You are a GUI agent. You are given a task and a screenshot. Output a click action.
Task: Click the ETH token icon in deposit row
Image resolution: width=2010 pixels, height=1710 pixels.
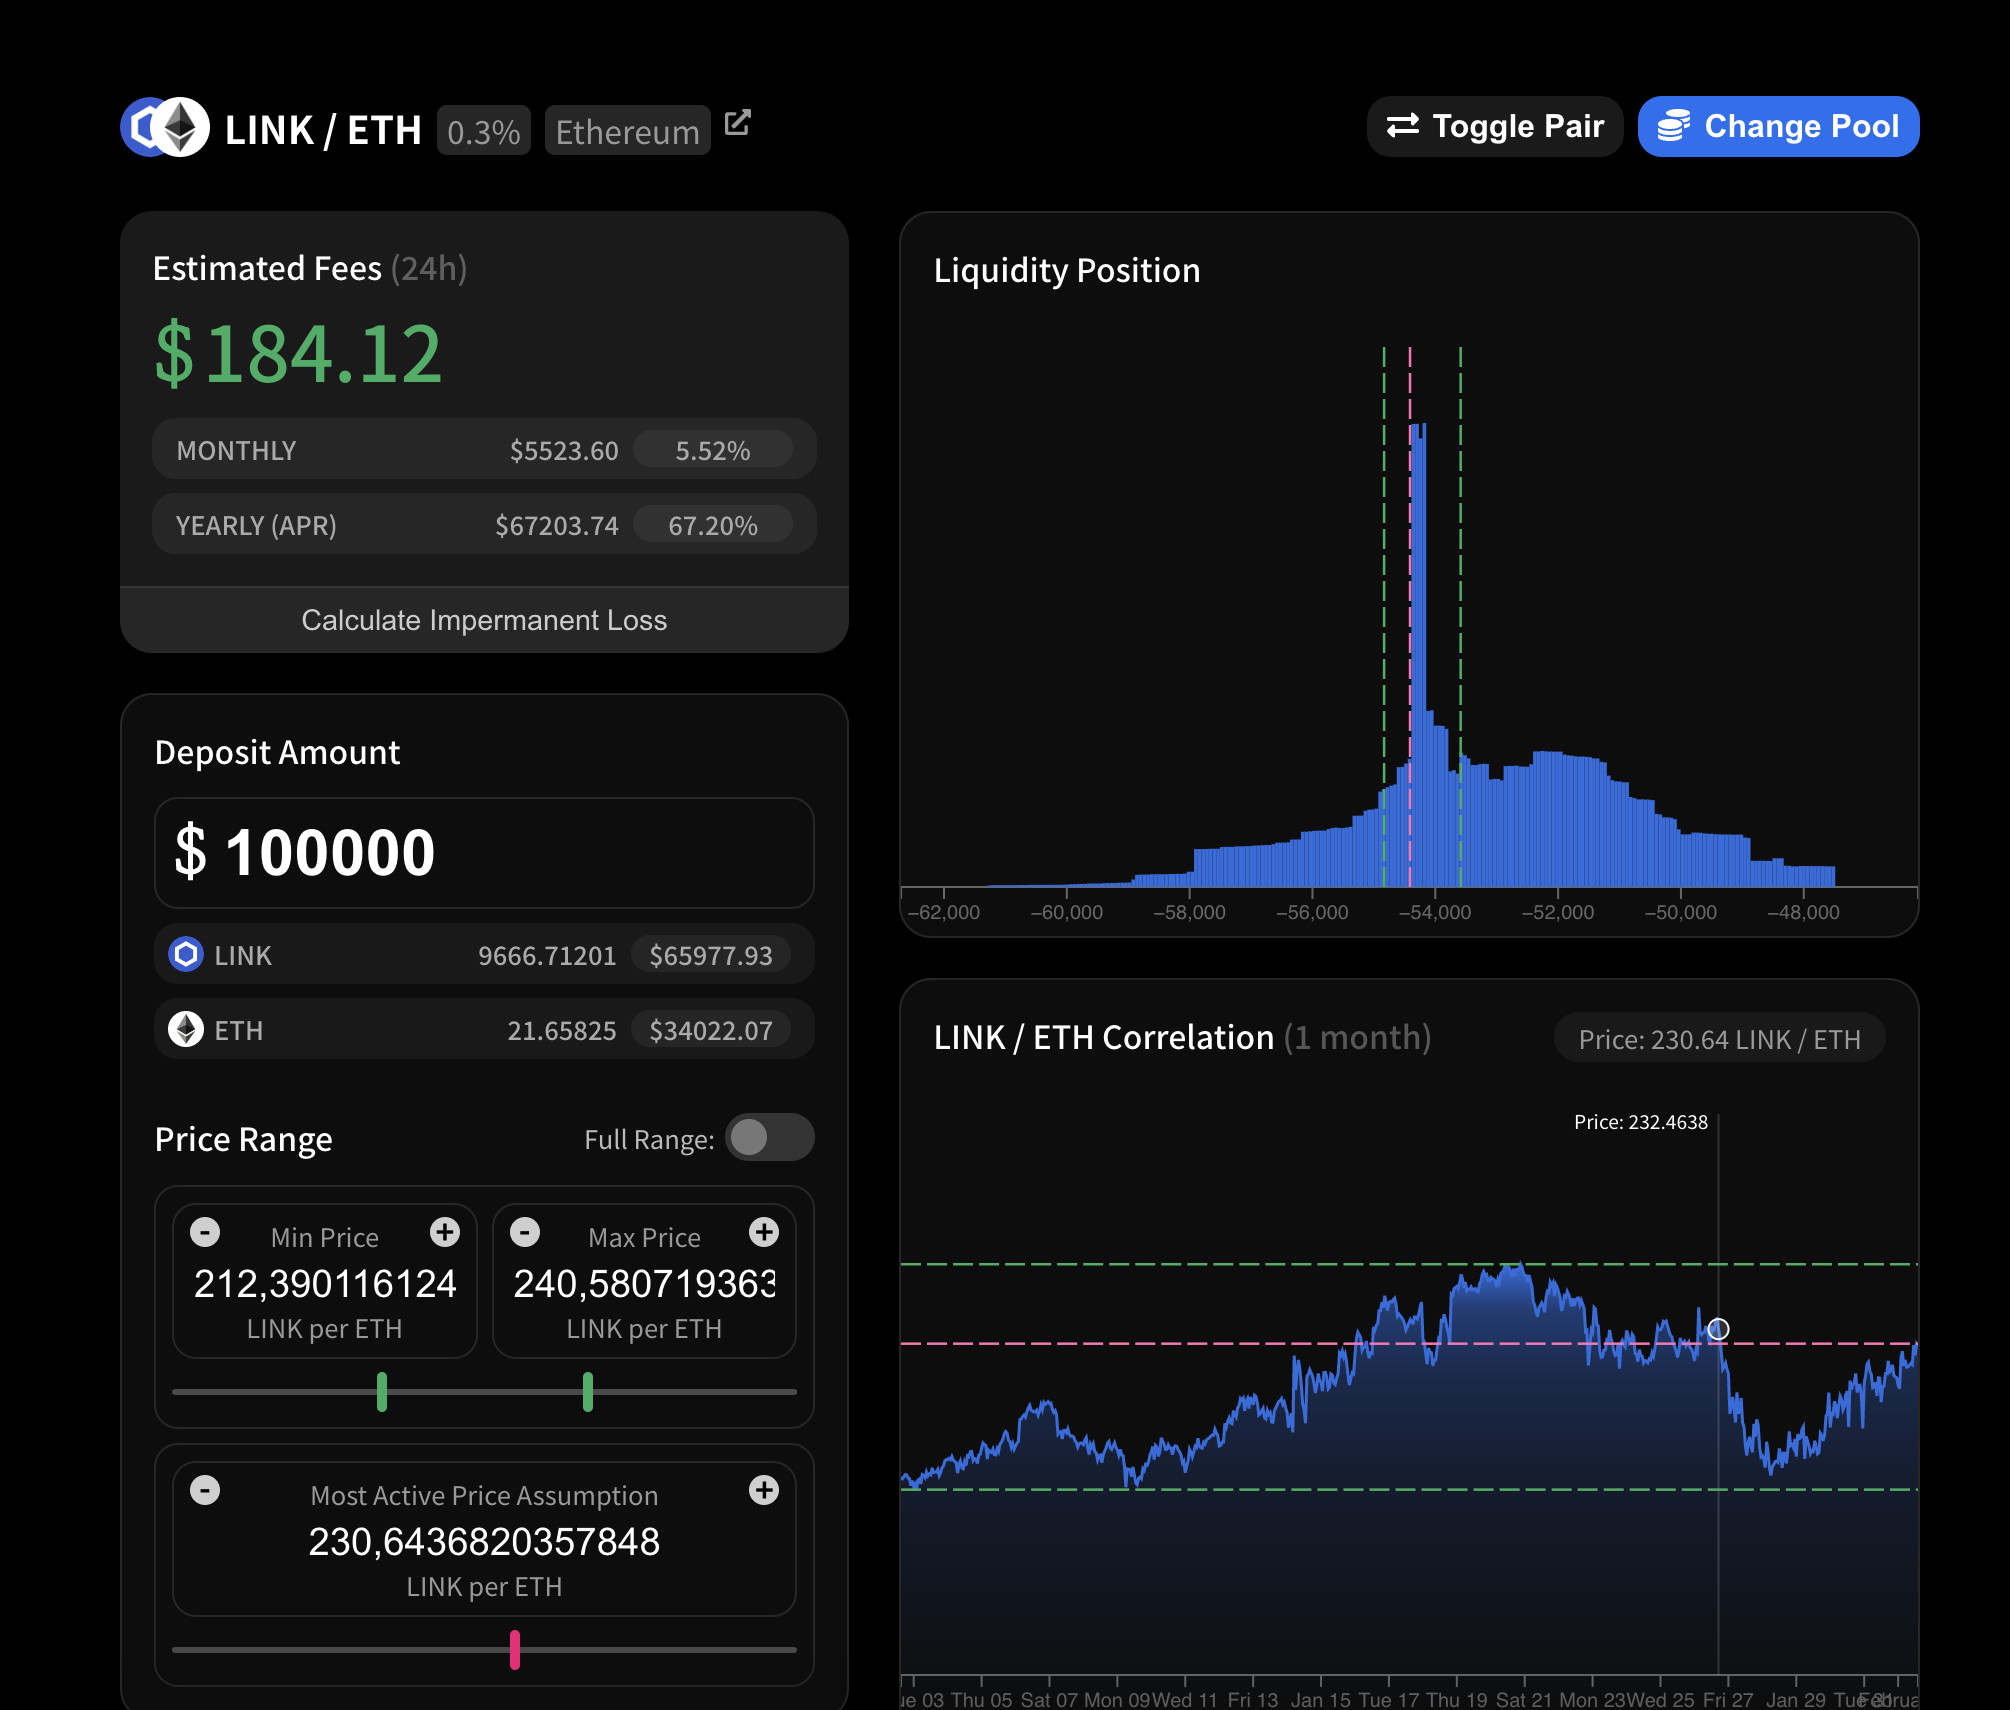tap(186, 1029)
